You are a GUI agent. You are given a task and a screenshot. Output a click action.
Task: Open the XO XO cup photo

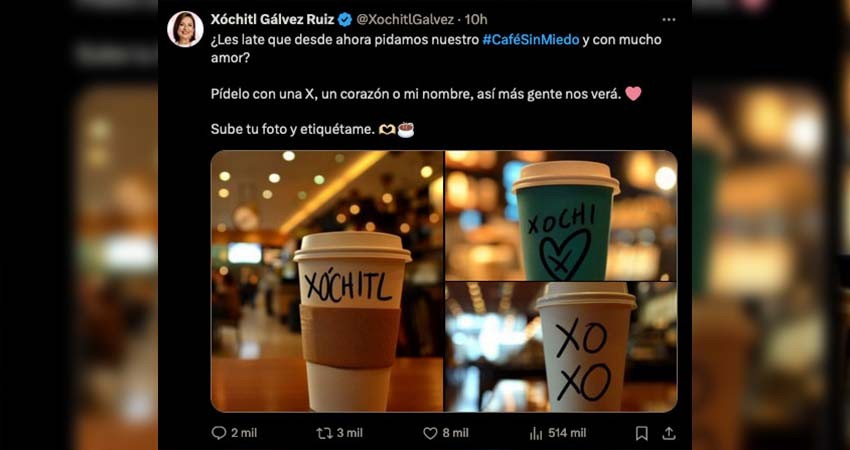coord(561,347)
